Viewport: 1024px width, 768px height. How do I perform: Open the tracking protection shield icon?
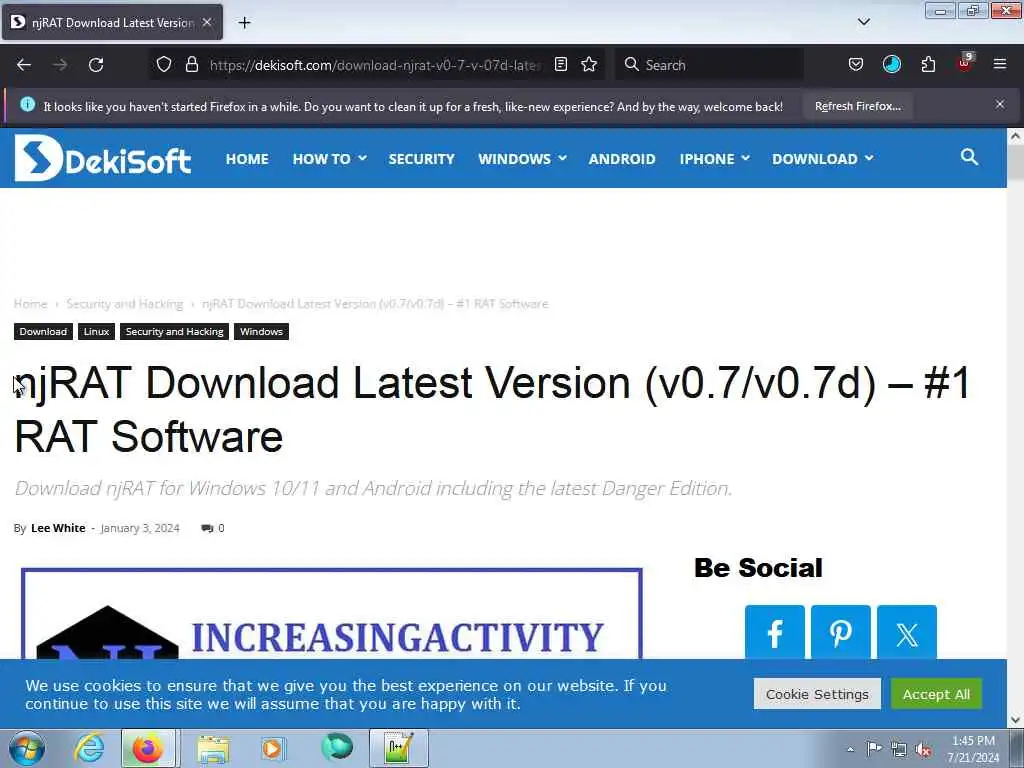pos(164,64)
